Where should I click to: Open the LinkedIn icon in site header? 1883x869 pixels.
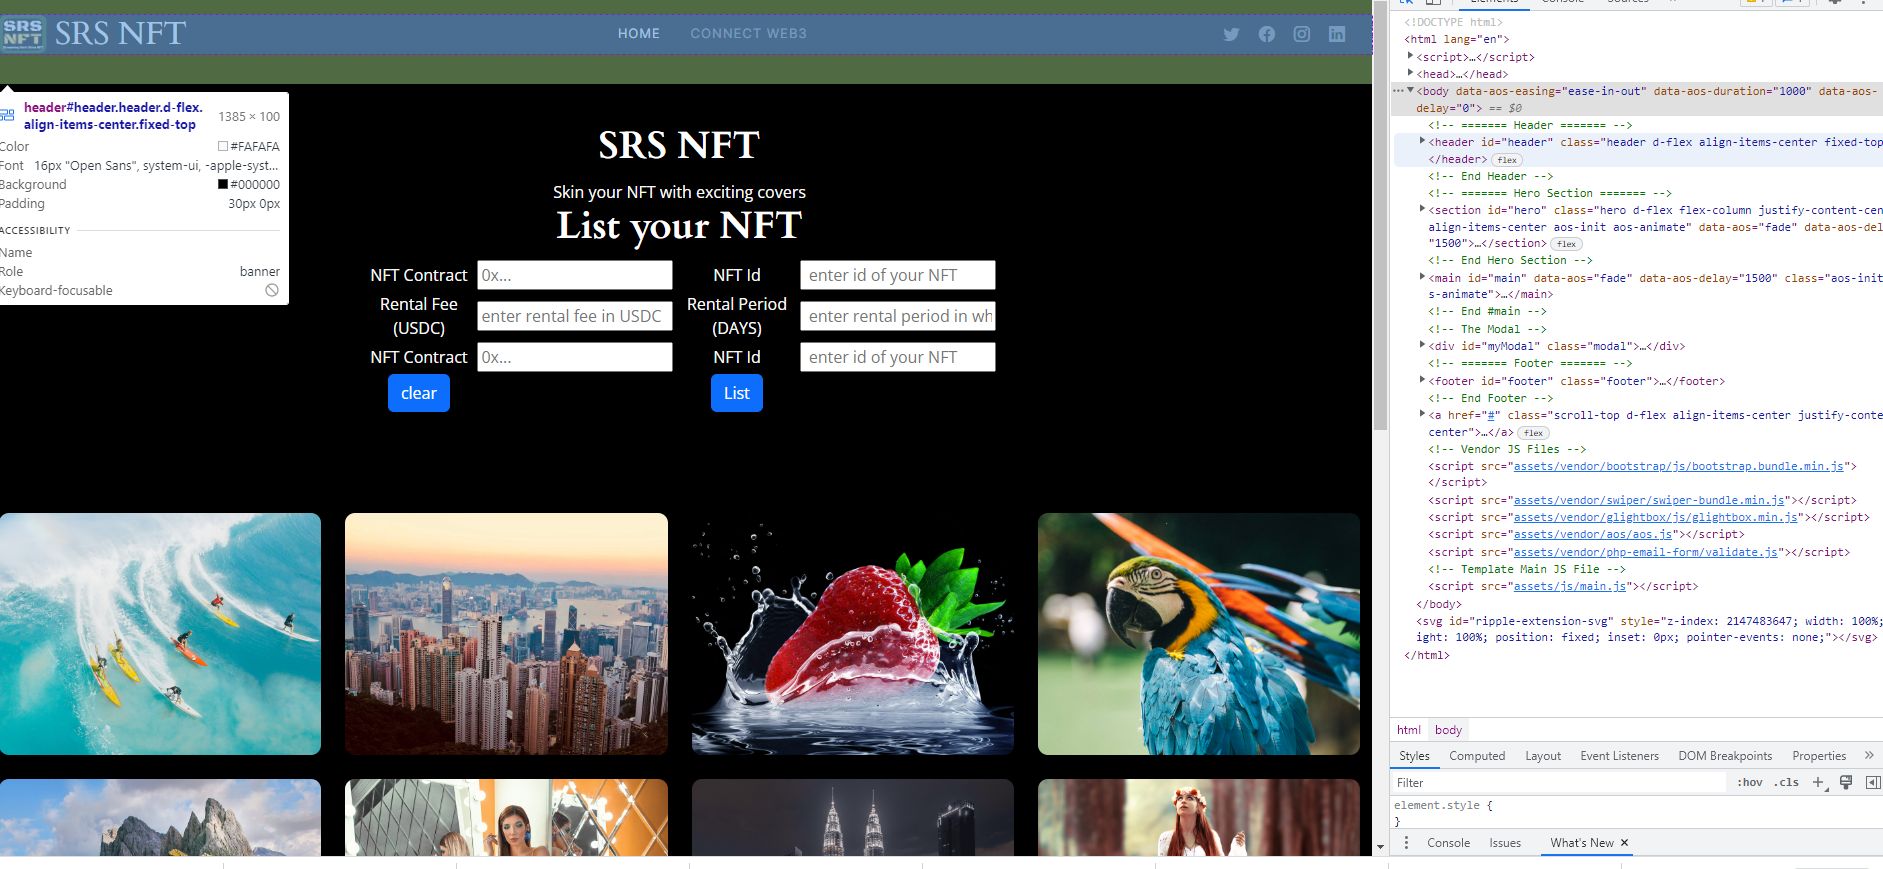click(1337, 34)
